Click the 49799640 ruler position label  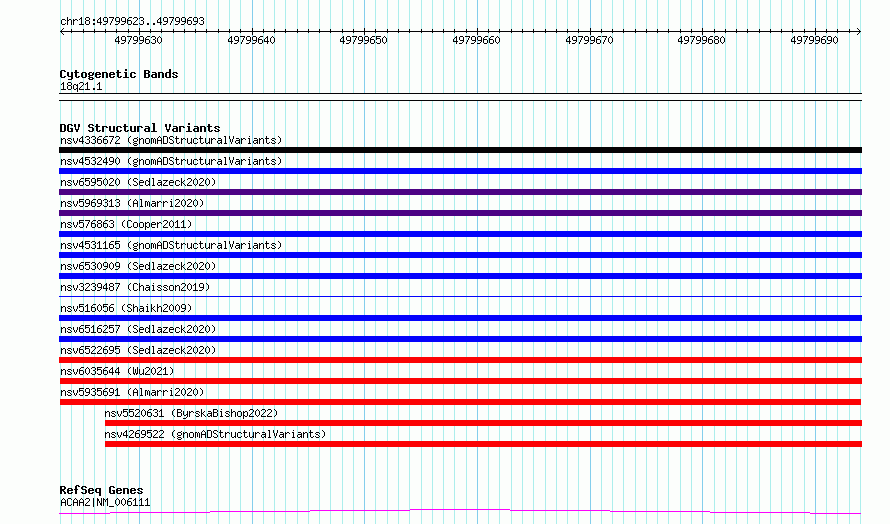coord(251,40)
